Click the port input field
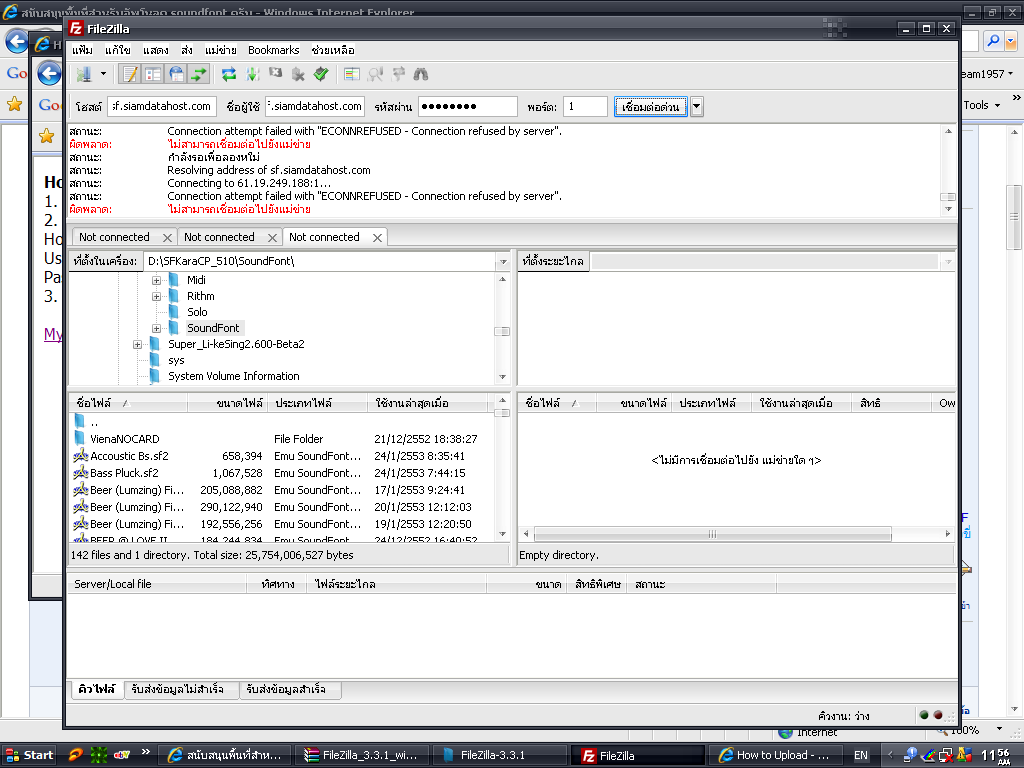Viewport: 1024px width, 768px height. 585,106
